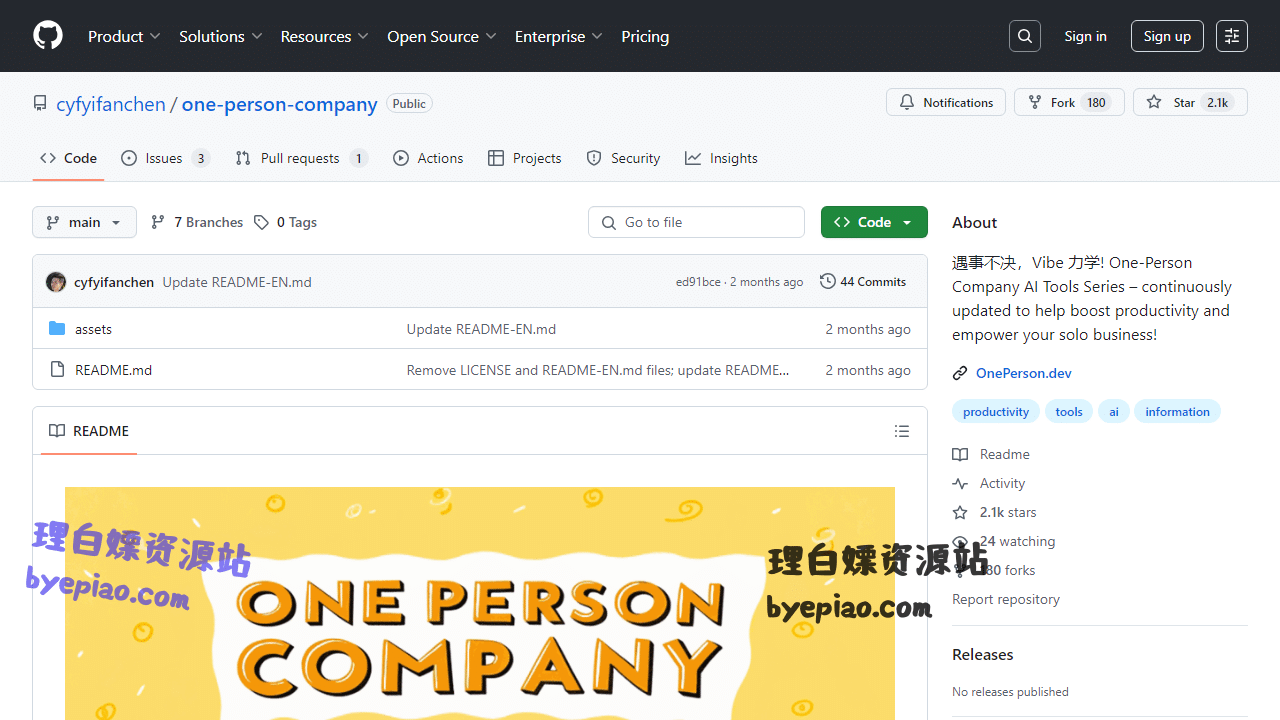1280x720 pixels.
Task: View the 7 Branches link
Action: (x=197, y=222)
